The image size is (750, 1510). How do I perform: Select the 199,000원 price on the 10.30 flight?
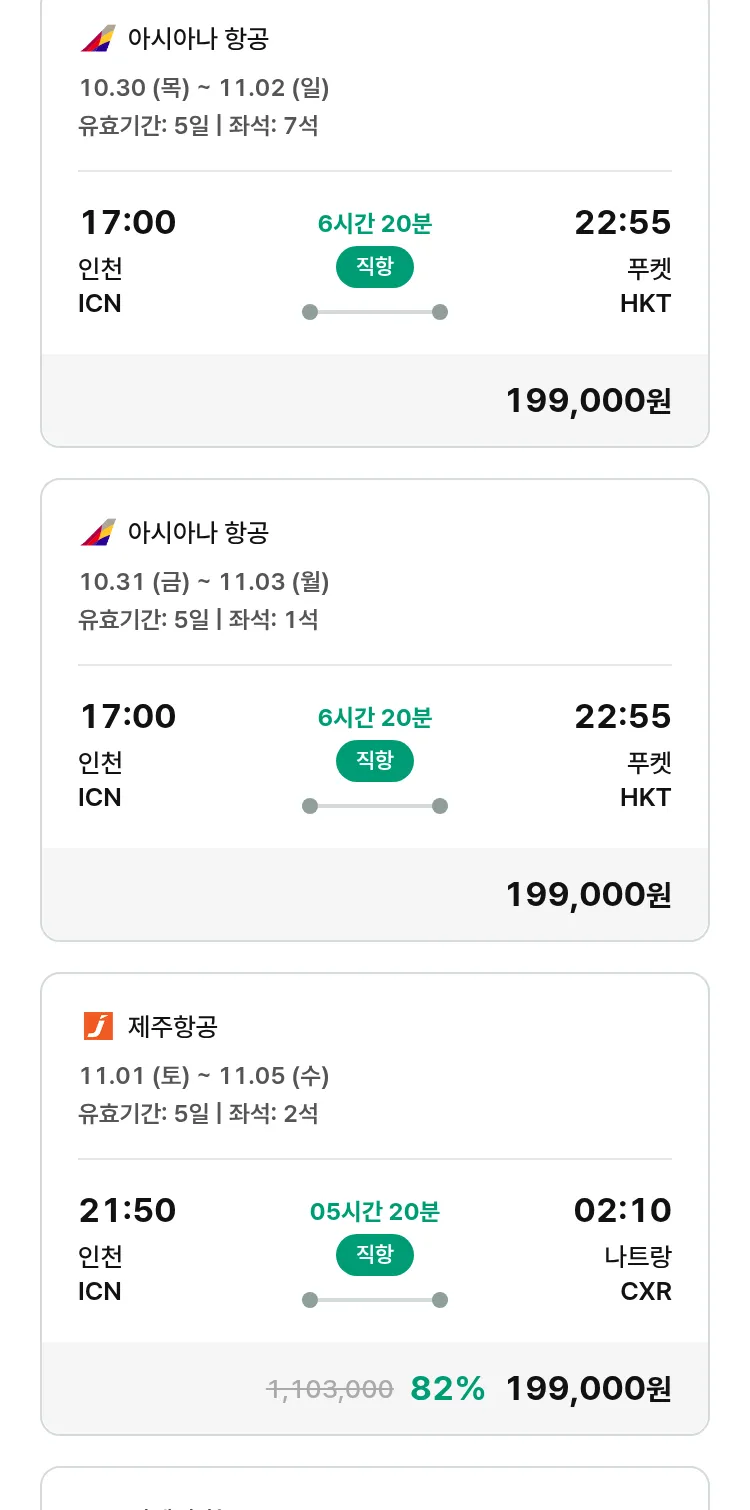point(588,401)
